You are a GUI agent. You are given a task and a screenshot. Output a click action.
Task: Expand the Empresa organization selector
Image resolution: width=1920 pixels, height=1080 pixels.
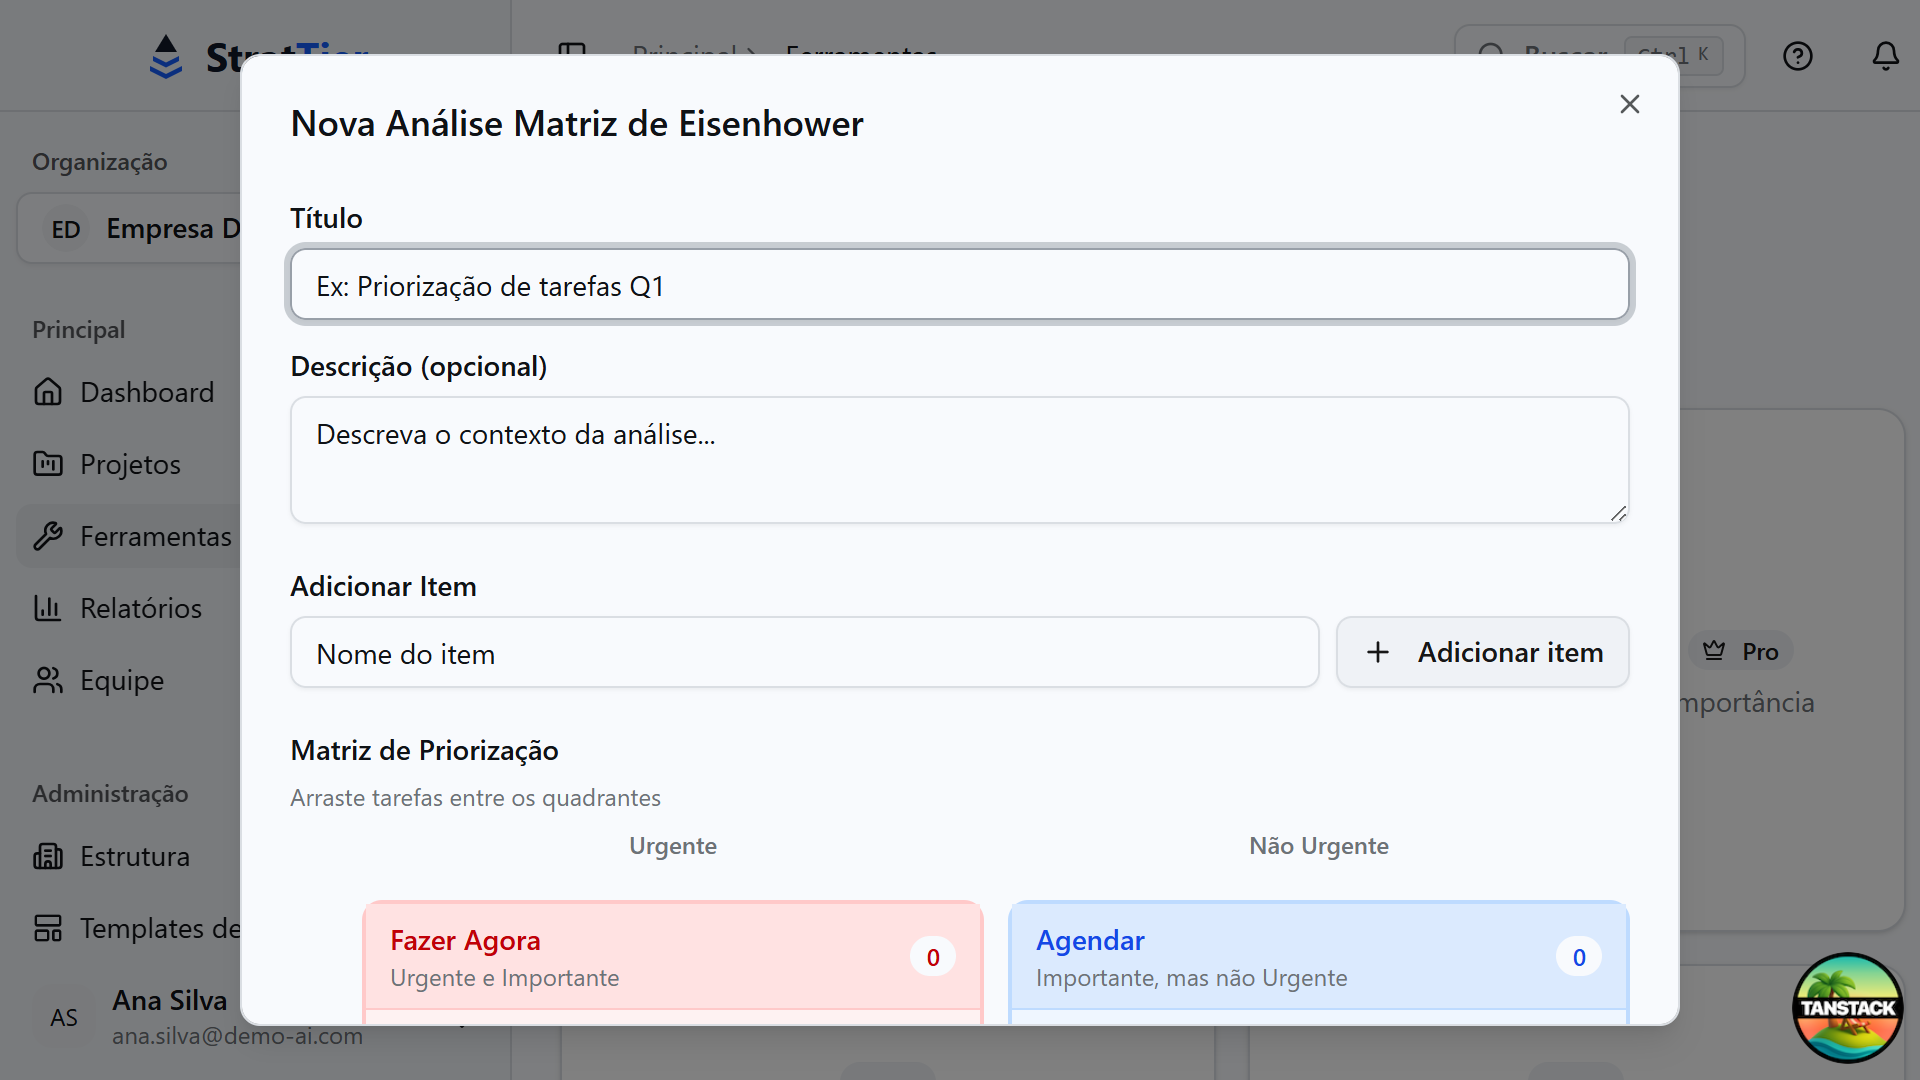pos(130,229)
